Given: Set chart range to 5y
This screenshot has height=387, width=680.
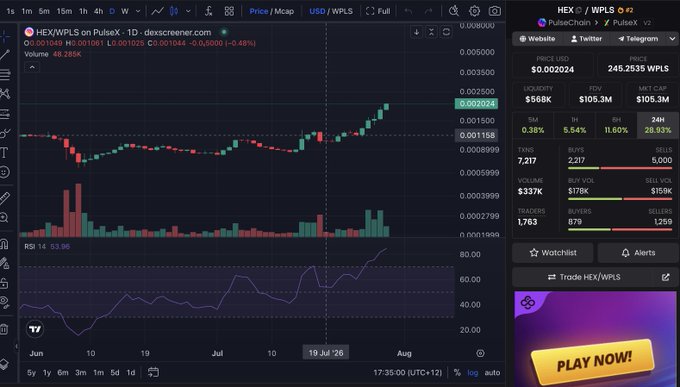Looking at the screenshot, I should coord(31,373).
